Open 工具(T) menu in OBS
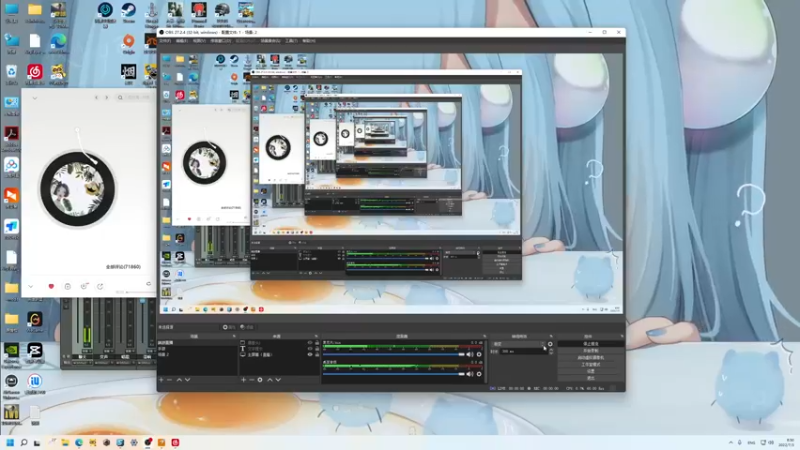The height and width of the screenshot is (450, 800). 291,41
